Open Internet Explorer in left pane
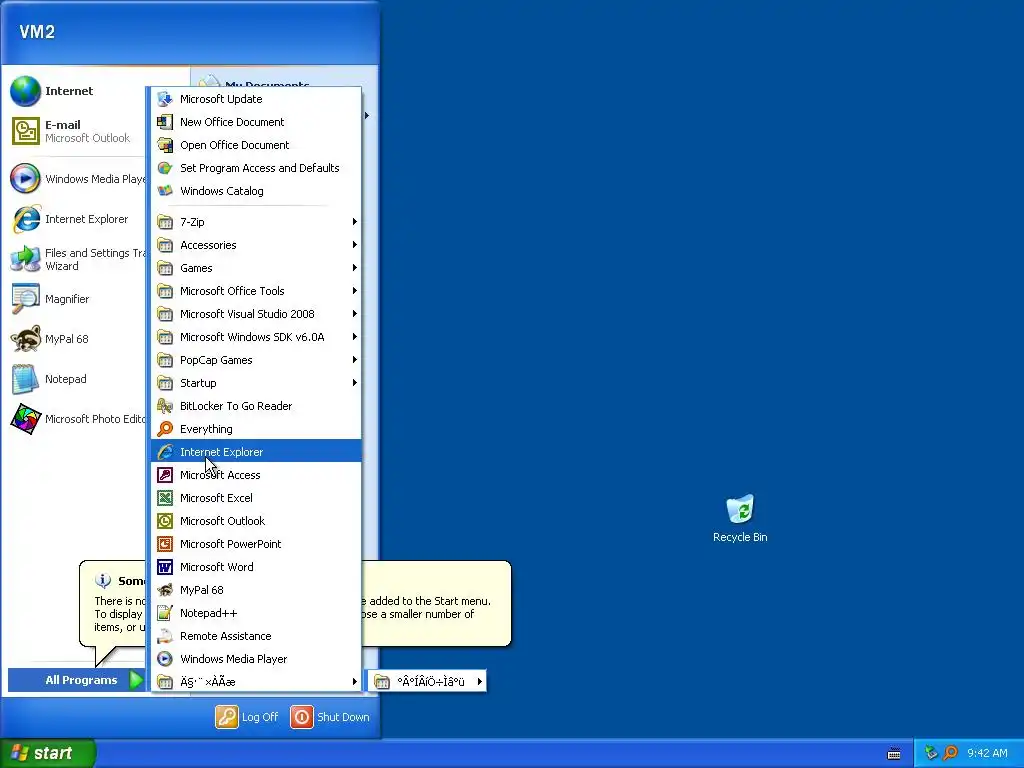 pos(75,219)
